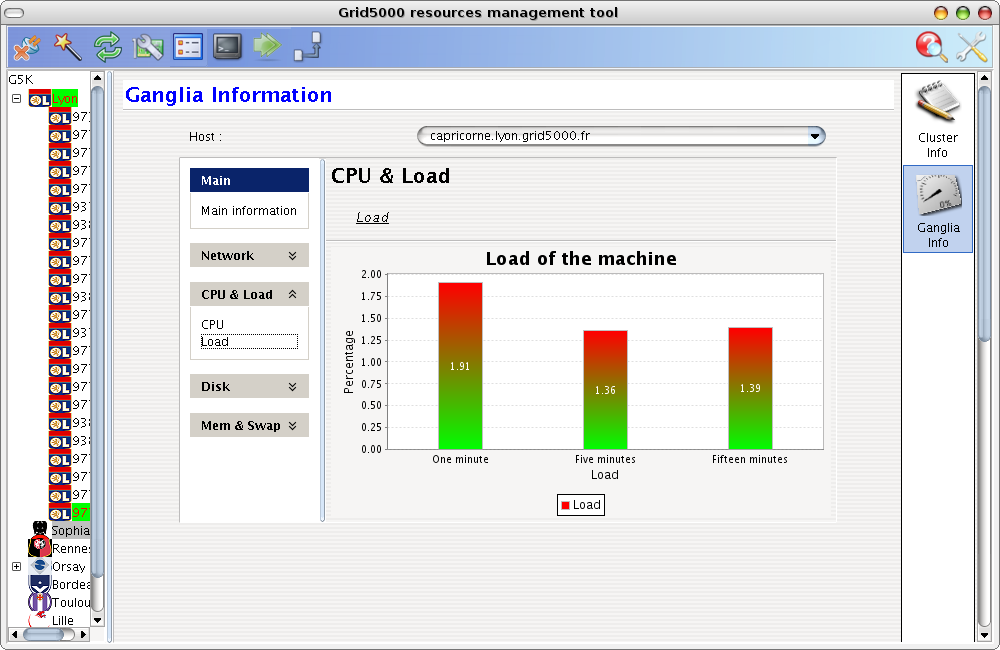Screen dimensions: 1000x650
Task: Open the tools settings icon
Action: click(971, 47)
